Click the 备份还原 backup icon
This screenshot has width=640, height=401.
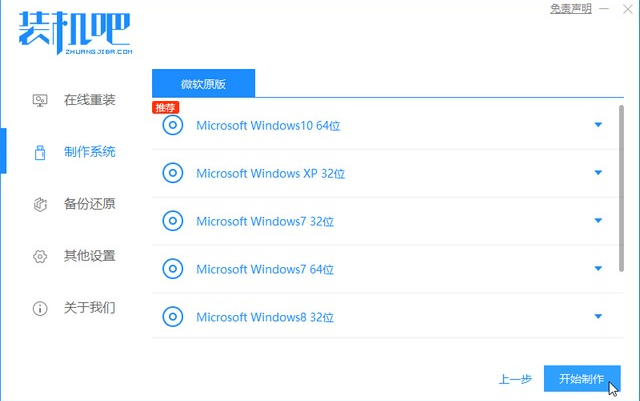coord(41,204)
